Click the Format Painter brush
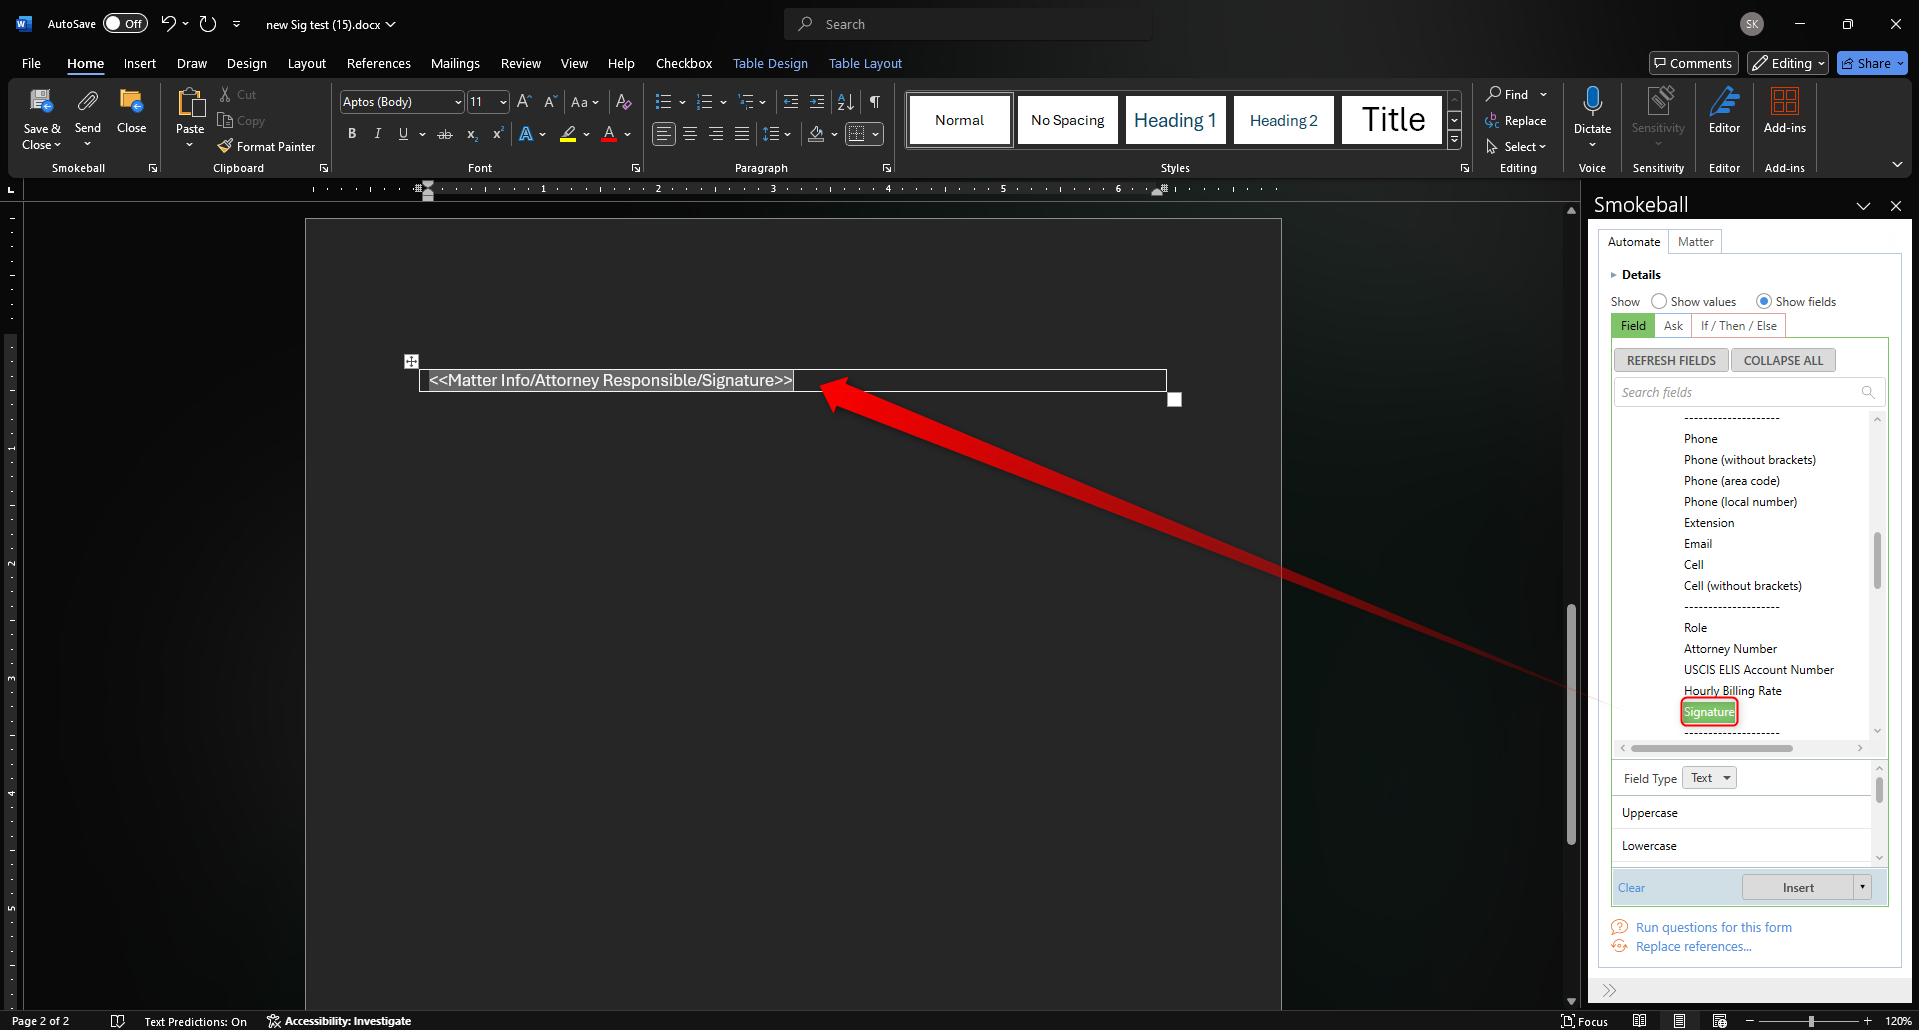Screen dimensions: 1919x1030 coord(266,147)
